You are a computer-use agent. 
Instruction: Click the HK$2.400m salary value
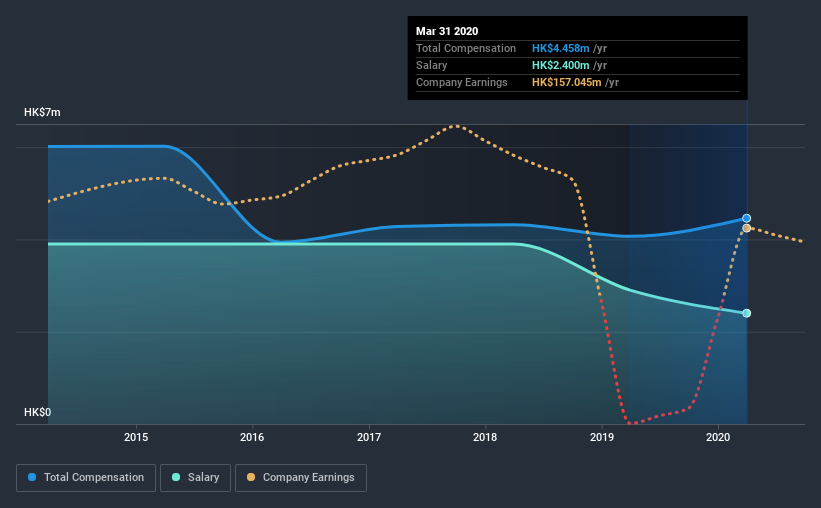pyautogui.click(x=561, y=65)
